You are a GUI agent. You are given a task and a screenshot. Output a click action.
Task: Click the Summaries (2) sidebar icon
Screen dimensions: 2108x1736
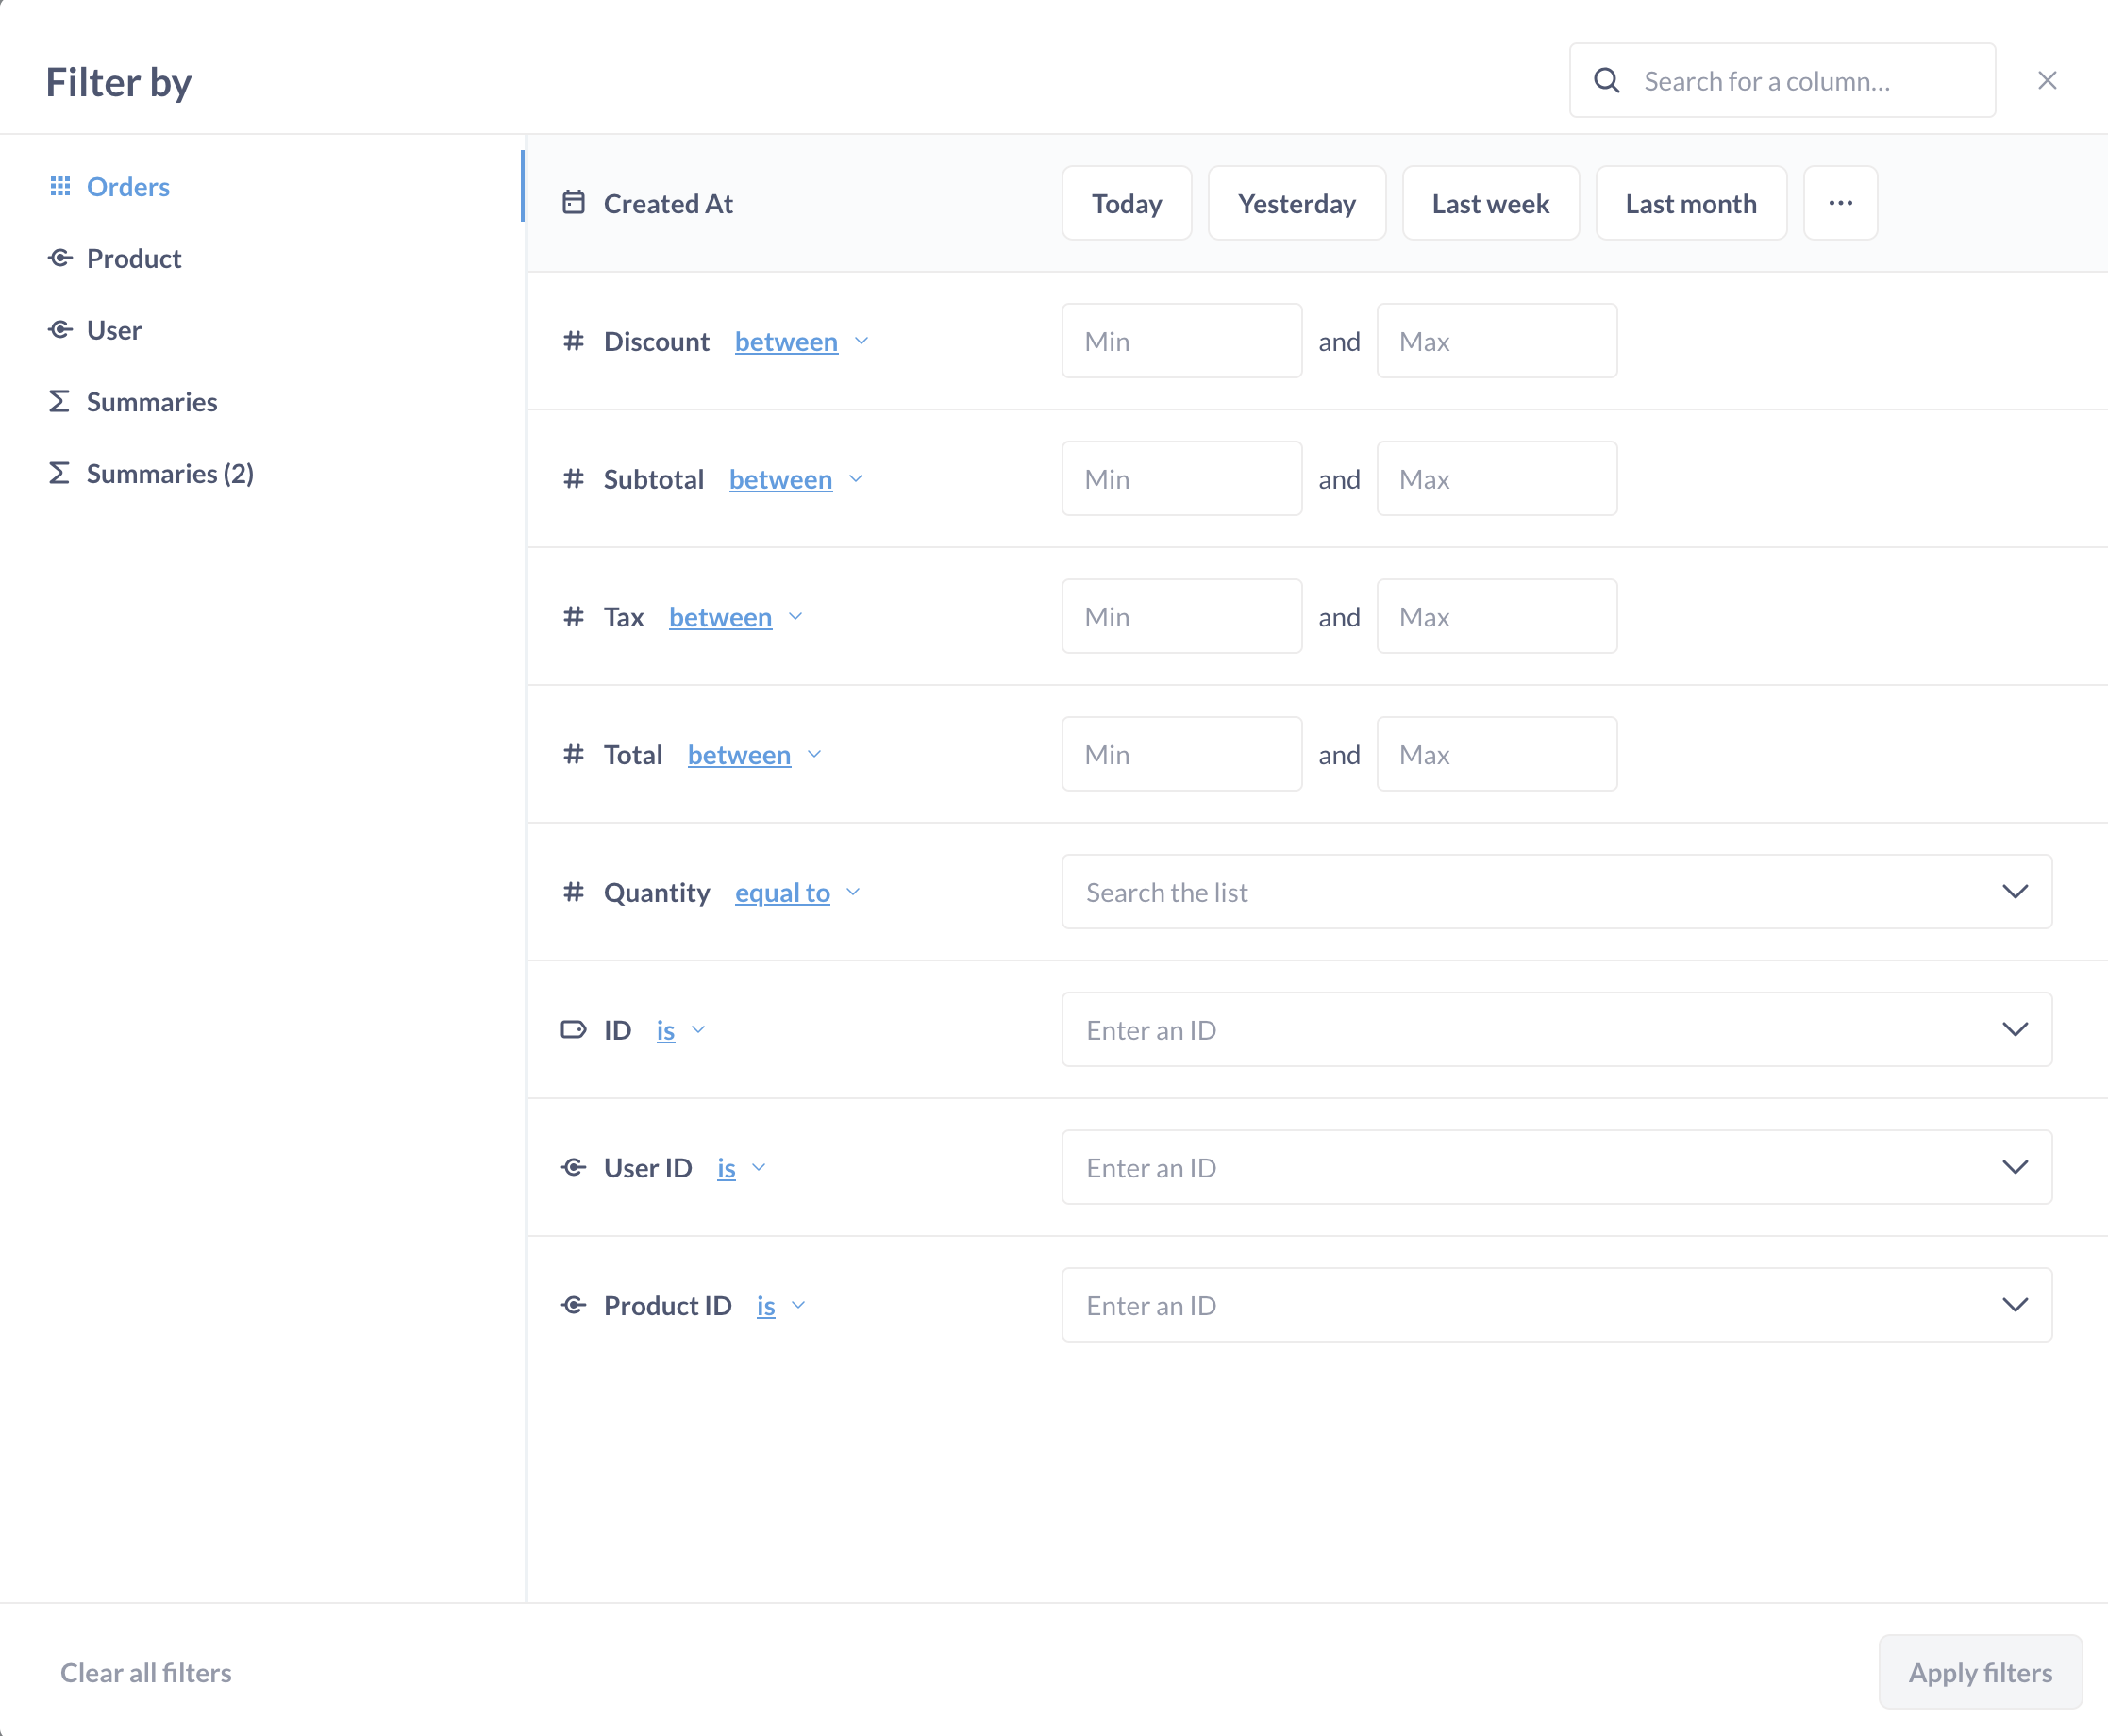point(59,473)
